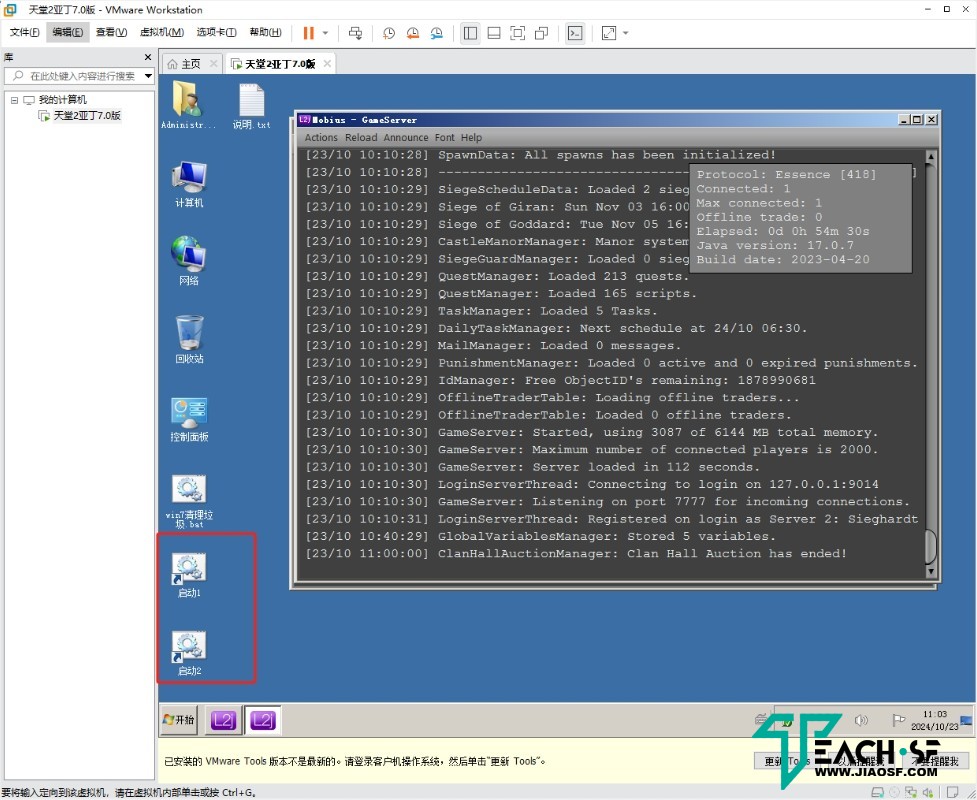The width and height of the screenshot is (977, 800).
Task: Click the L2J icon in GameServer title bar
Action: tap(304, 120)
